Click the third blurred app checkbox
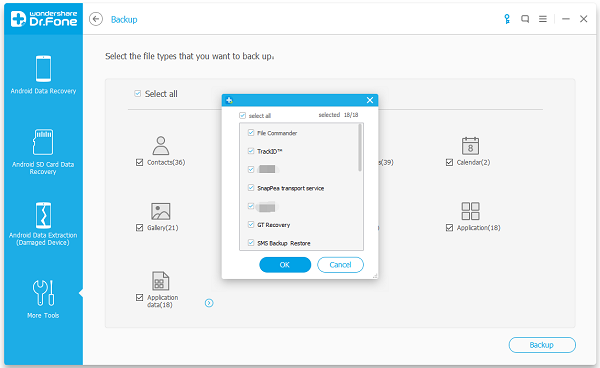 tap(251, 169)
